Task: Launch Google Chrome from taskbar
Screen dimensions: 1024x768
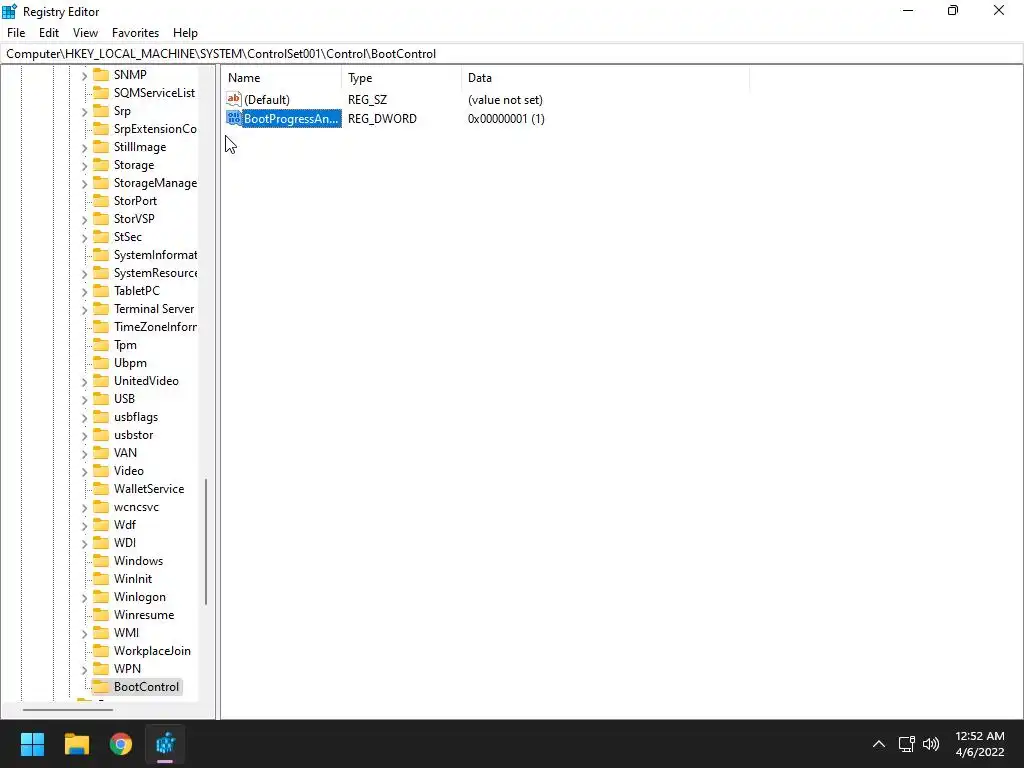Action: 121,744
